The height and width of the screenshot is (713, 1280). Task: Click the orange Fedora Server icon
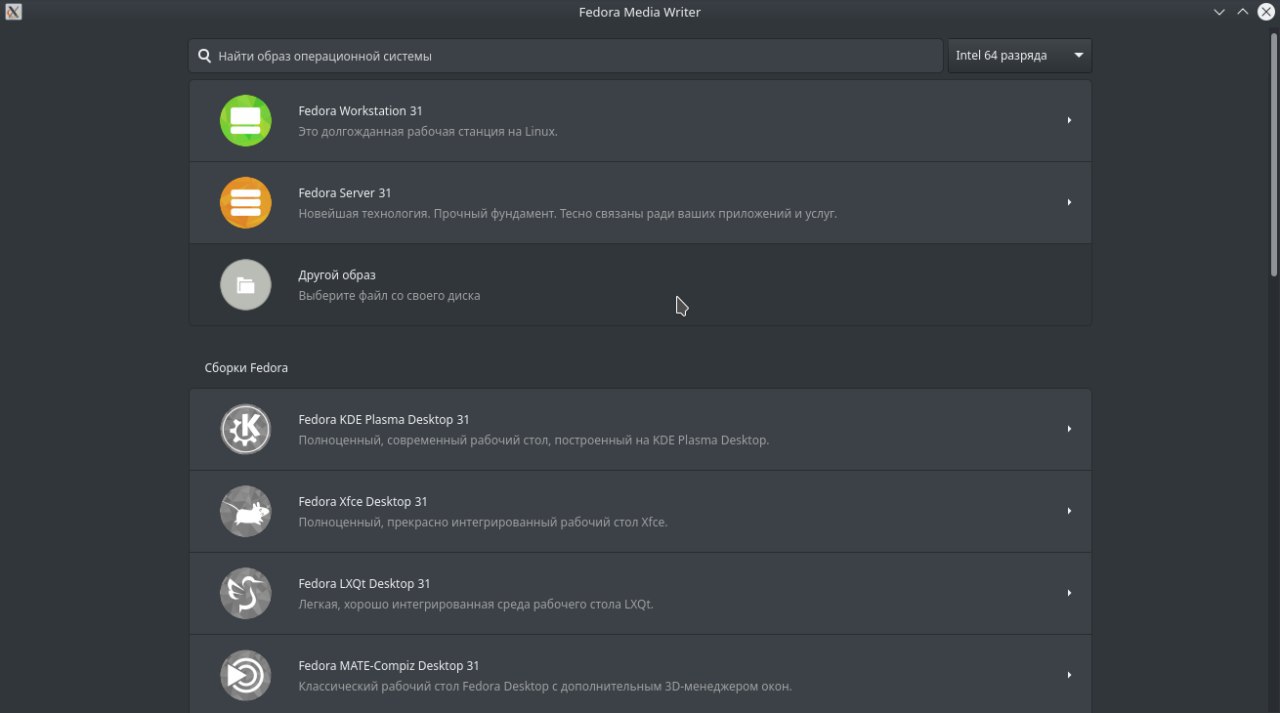pyautogui.click(x=246, y=203)
